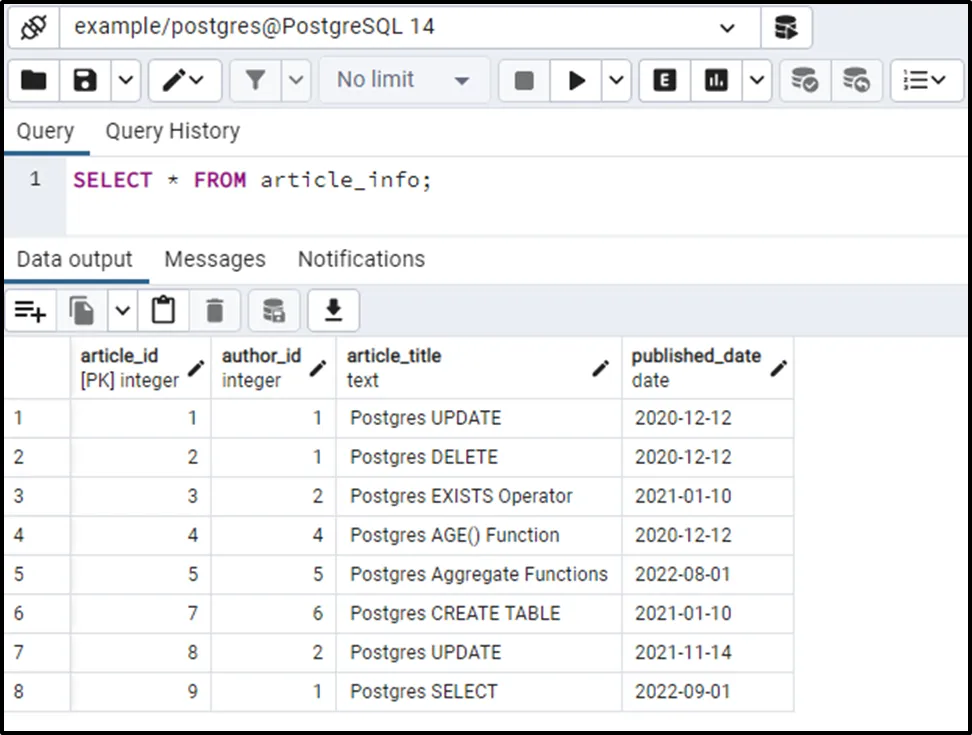972x735 pixels.
Task: Run the query with Execute button
Action: pos(577,81)
